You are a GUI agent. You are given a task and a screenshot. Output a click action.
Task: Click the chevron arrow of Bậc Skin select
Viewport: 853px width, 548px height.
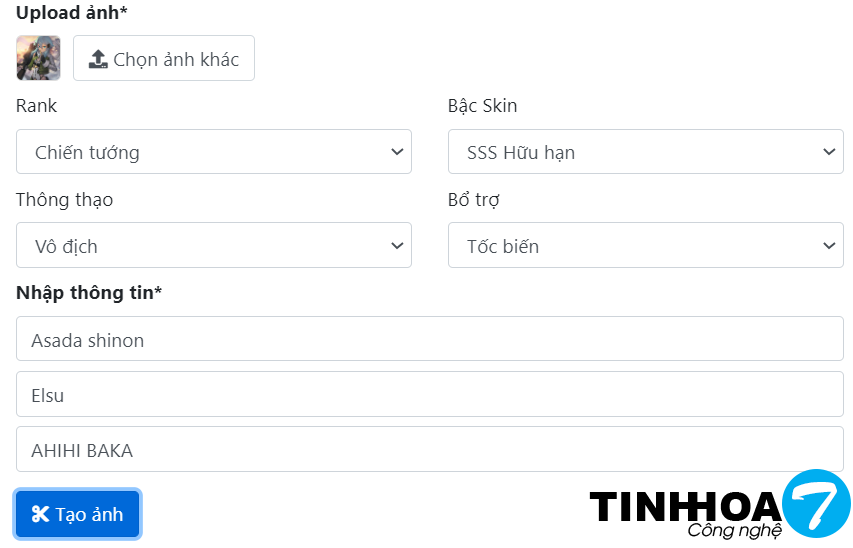coord(829,152)
